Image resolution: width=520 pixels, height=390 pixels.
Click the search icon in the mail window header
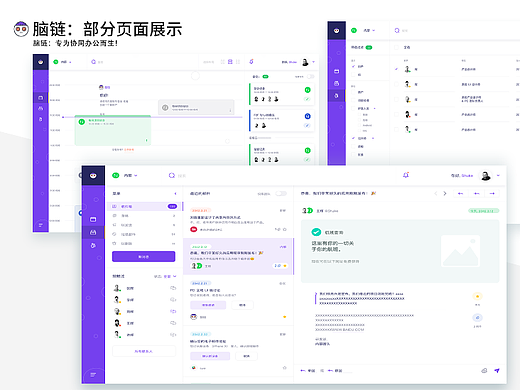coord(172,175)
